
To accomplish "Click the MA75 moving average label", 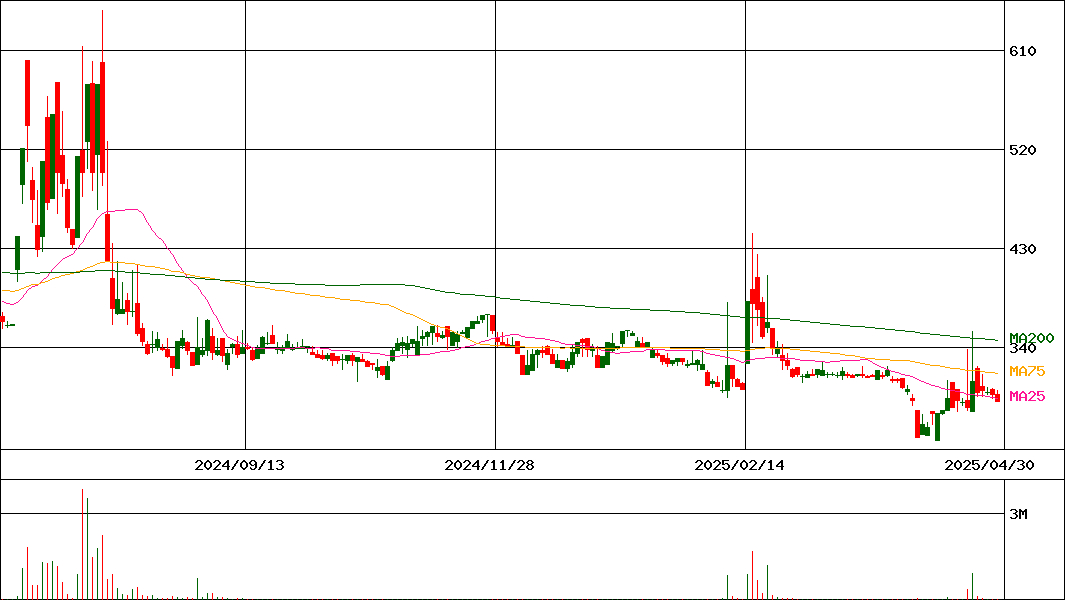I will (1027, 372).
